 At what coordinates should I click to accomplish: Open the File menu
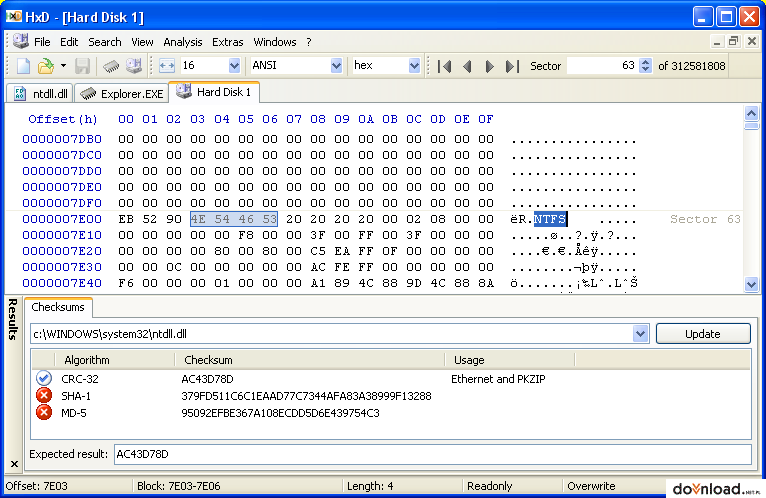(x=42, y=42)
